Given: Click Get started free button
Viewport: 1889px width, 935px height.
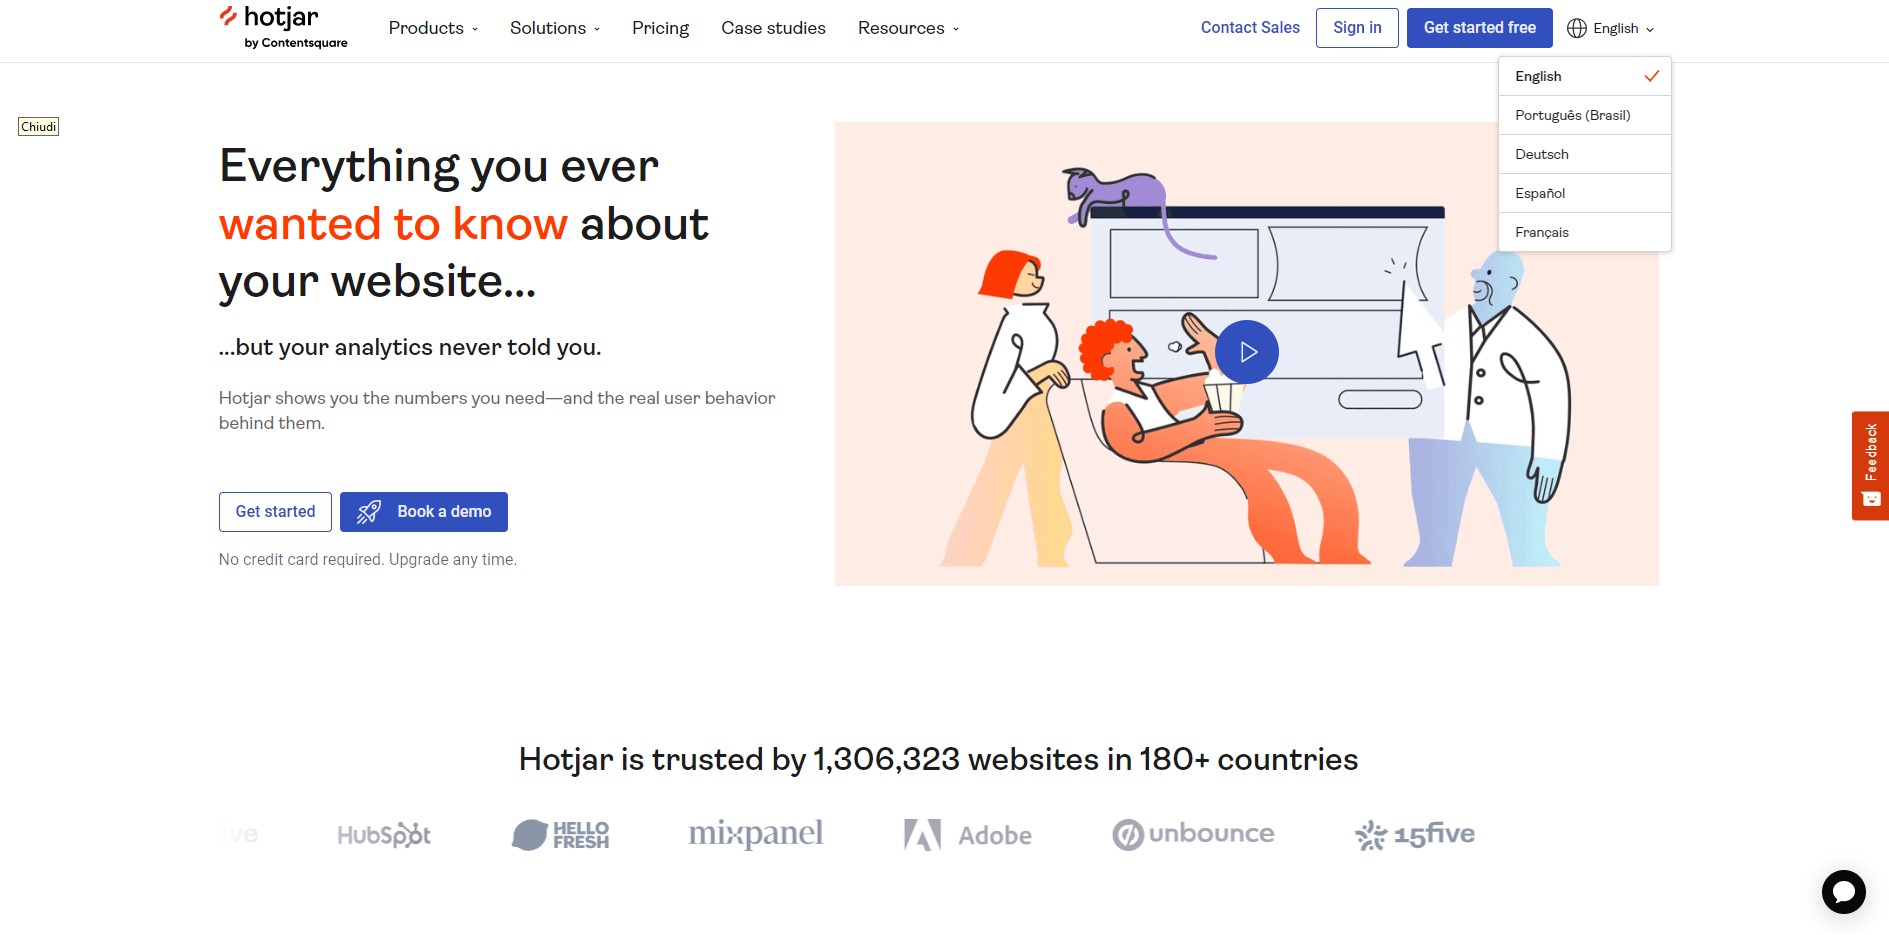Looking at the screenshot, I should point(1479,28).
